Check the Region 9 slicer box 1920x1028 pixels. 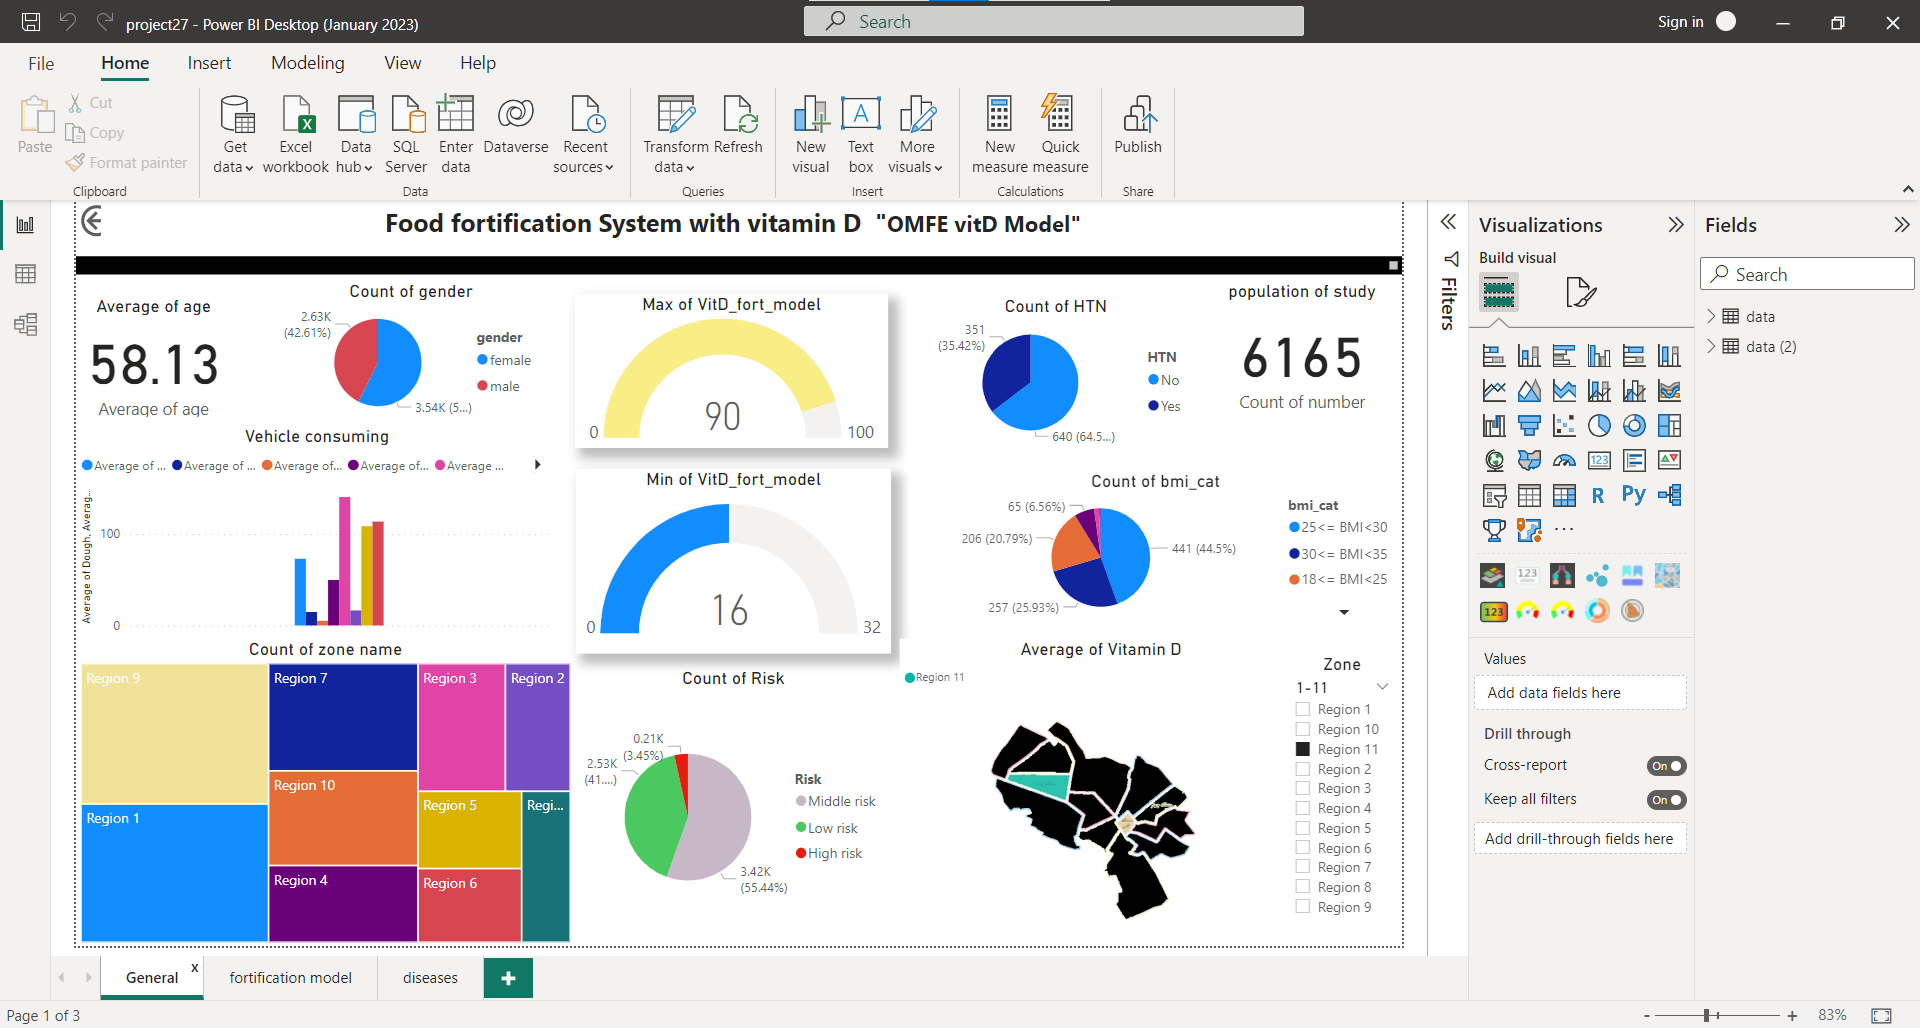[x=1303, y=907]
